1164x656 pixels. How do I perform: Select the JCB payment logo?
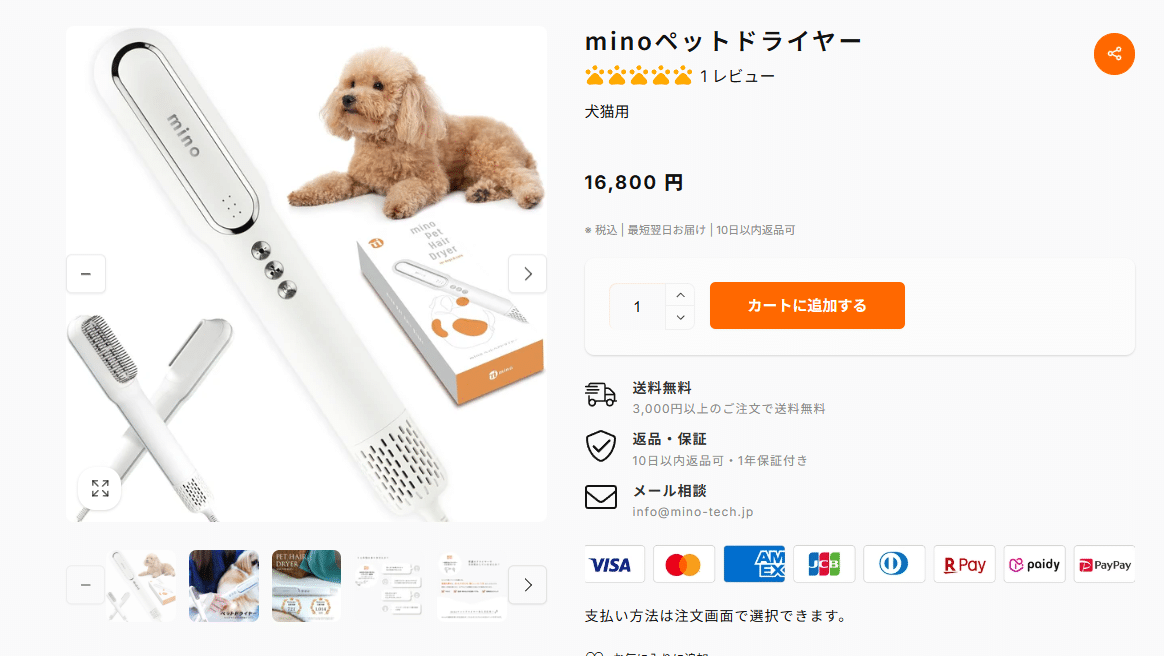coord(824,565)
